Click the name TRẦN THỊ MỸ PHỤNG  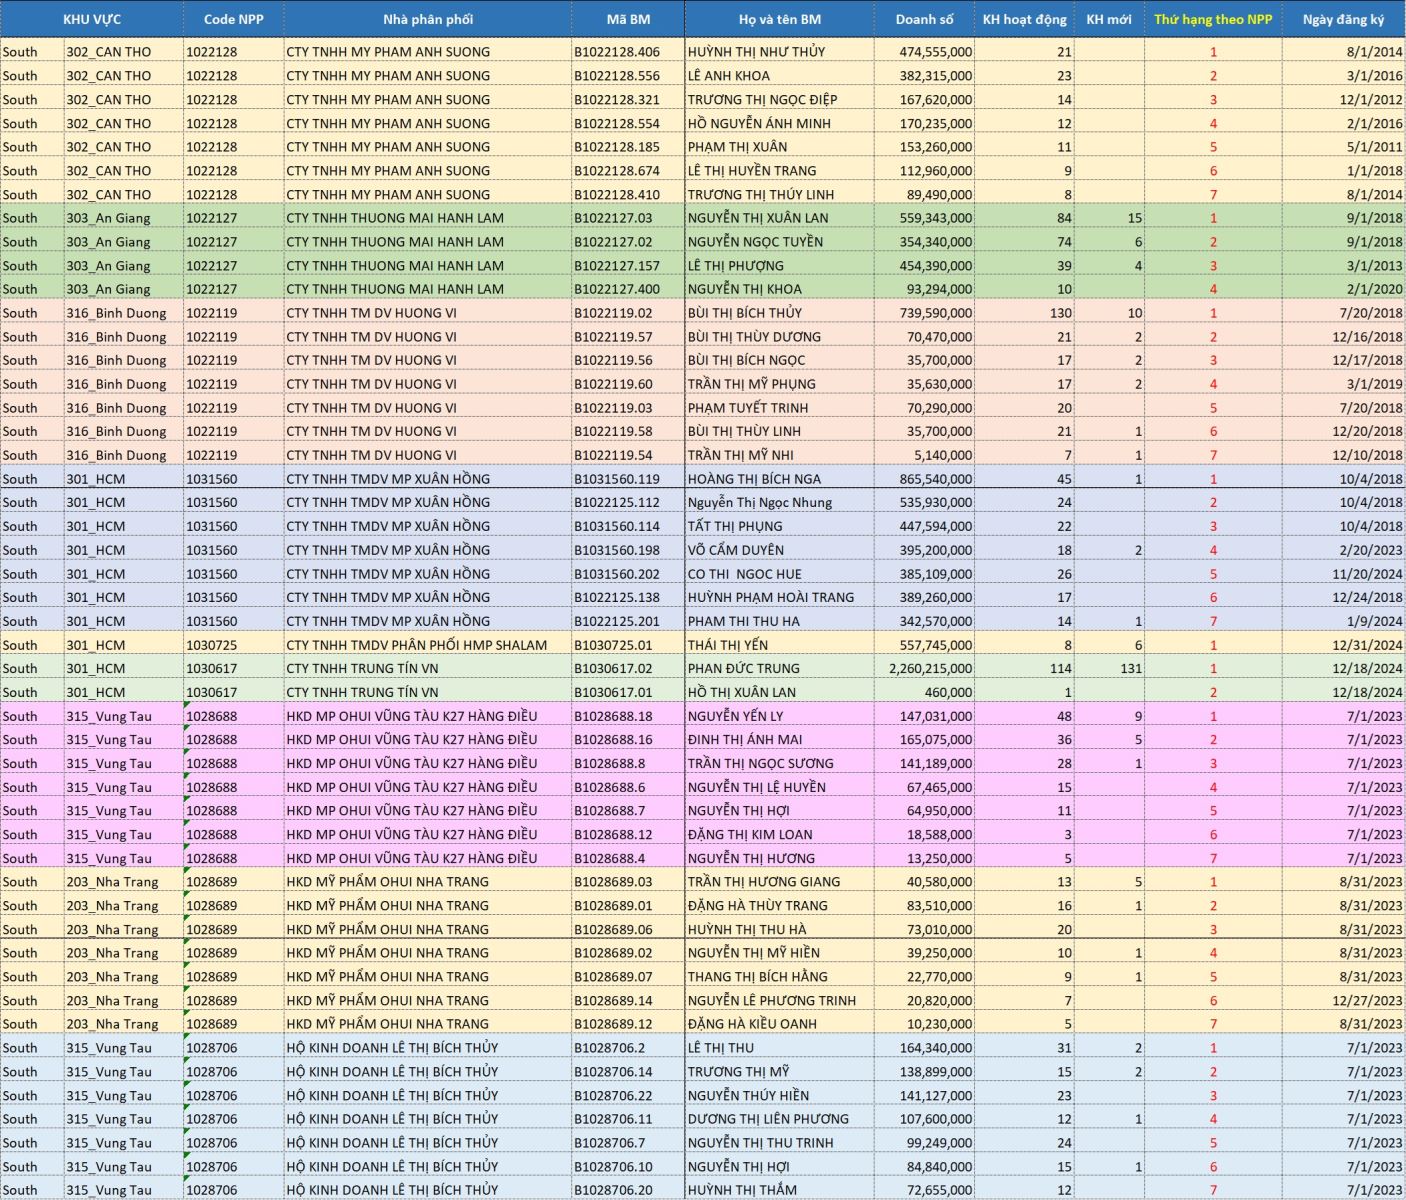tap(752, 384)
